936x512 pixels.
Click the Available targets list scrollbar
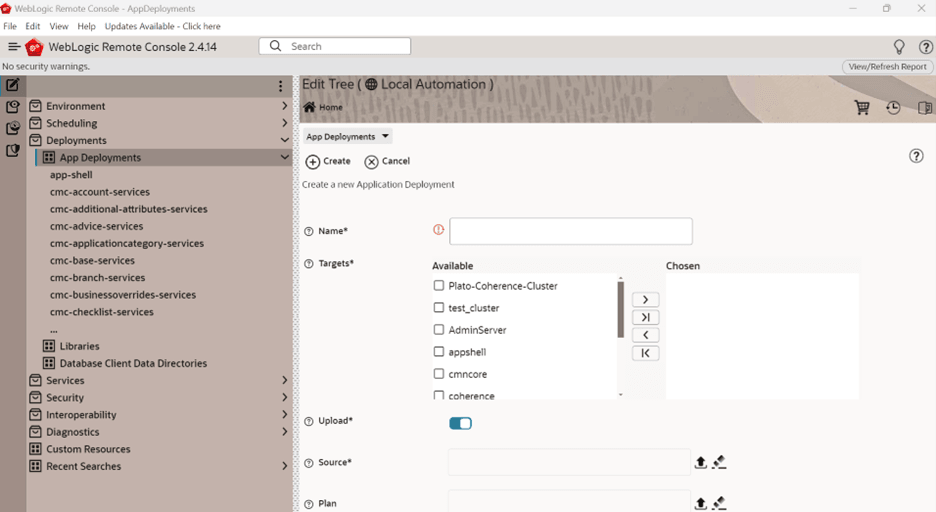pyautogui.click(x=621, y=310)
